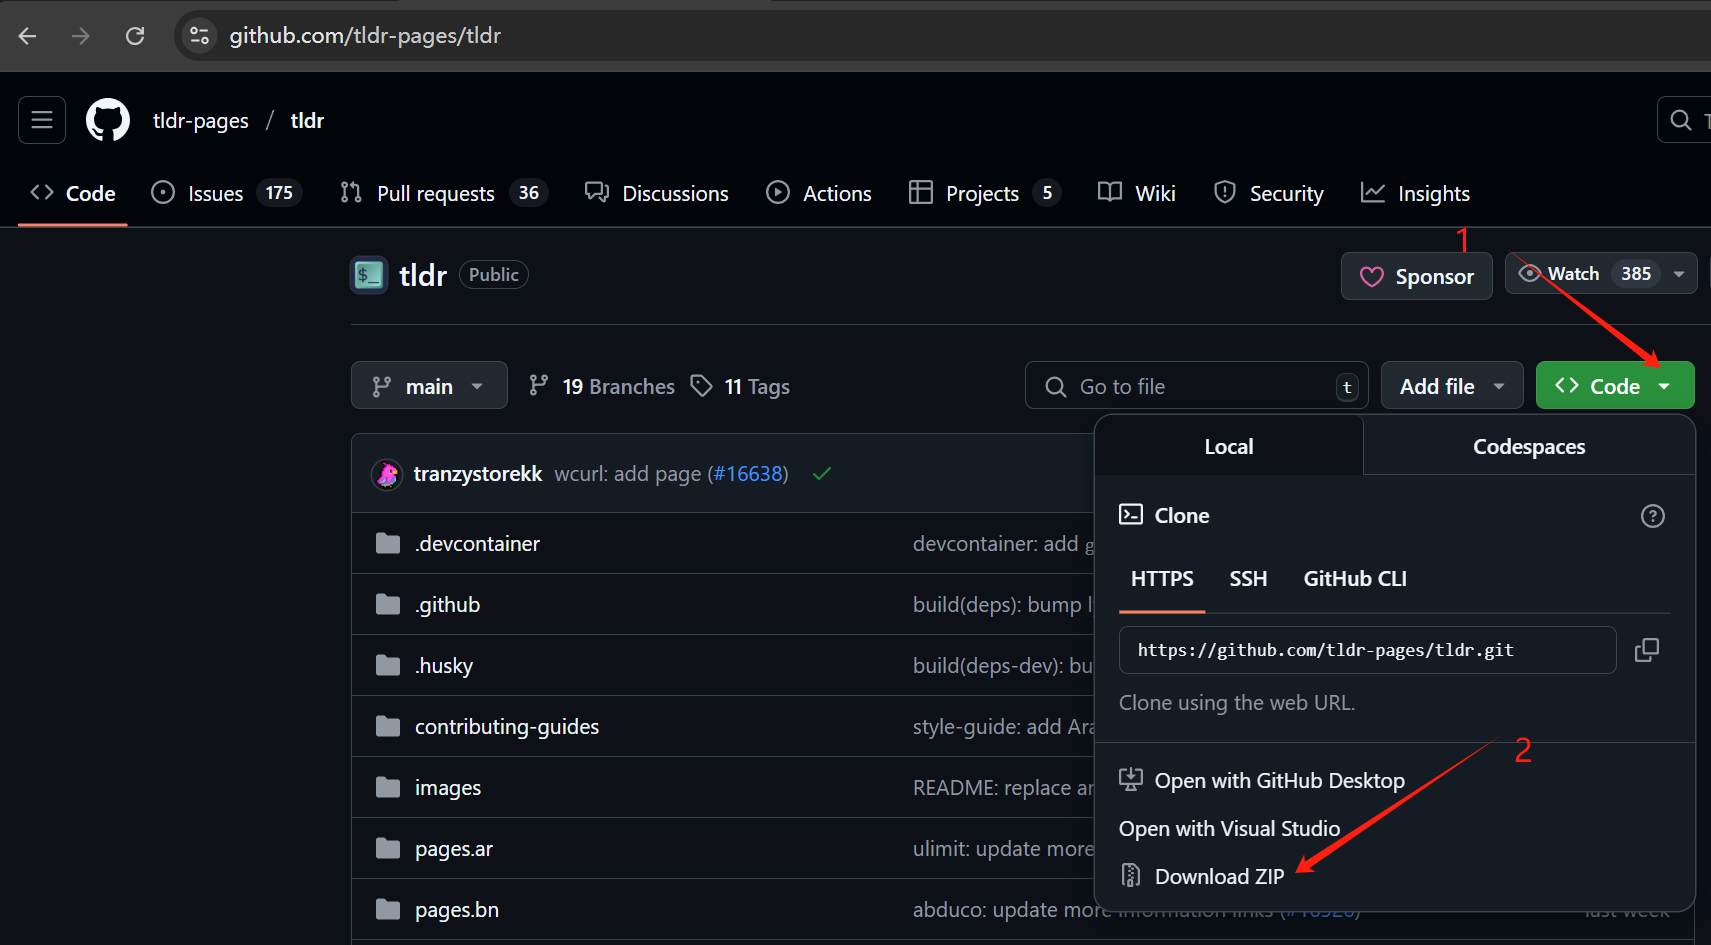Viewport: 1711px width, 945px height.
Task: Open the contributing-guides folder
Action: coord(507,726)
